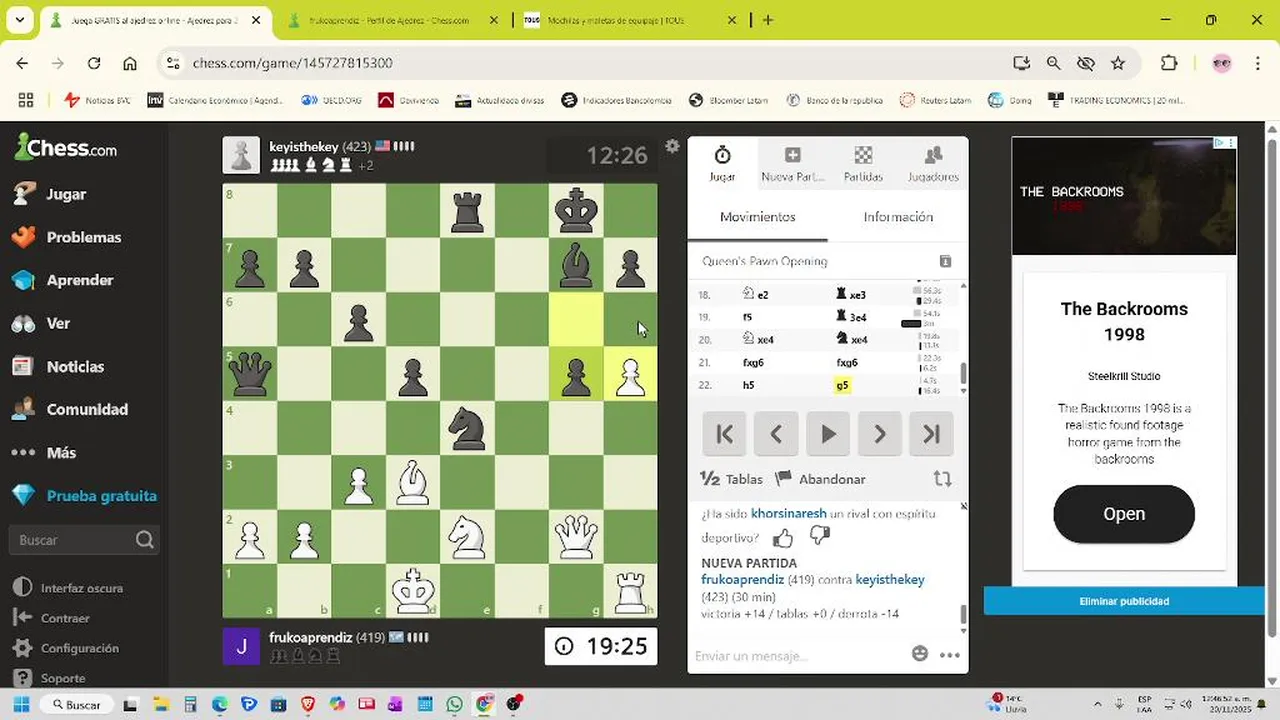Open a new browser tab
The height and width of the screenshot is (720, 1280).
point(768,20)
